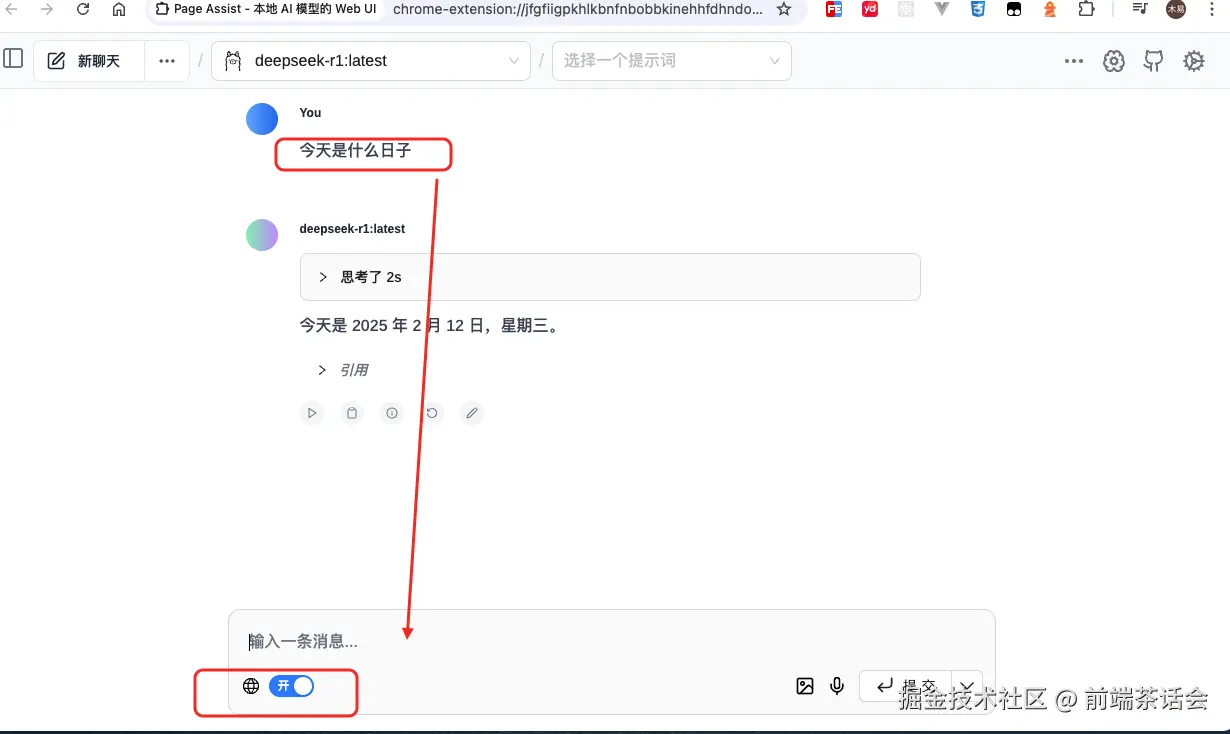Toggle the left sidebar panel icon
Image resolution: width=1230 pixels, height=734 pixels.
click(13, 59)
